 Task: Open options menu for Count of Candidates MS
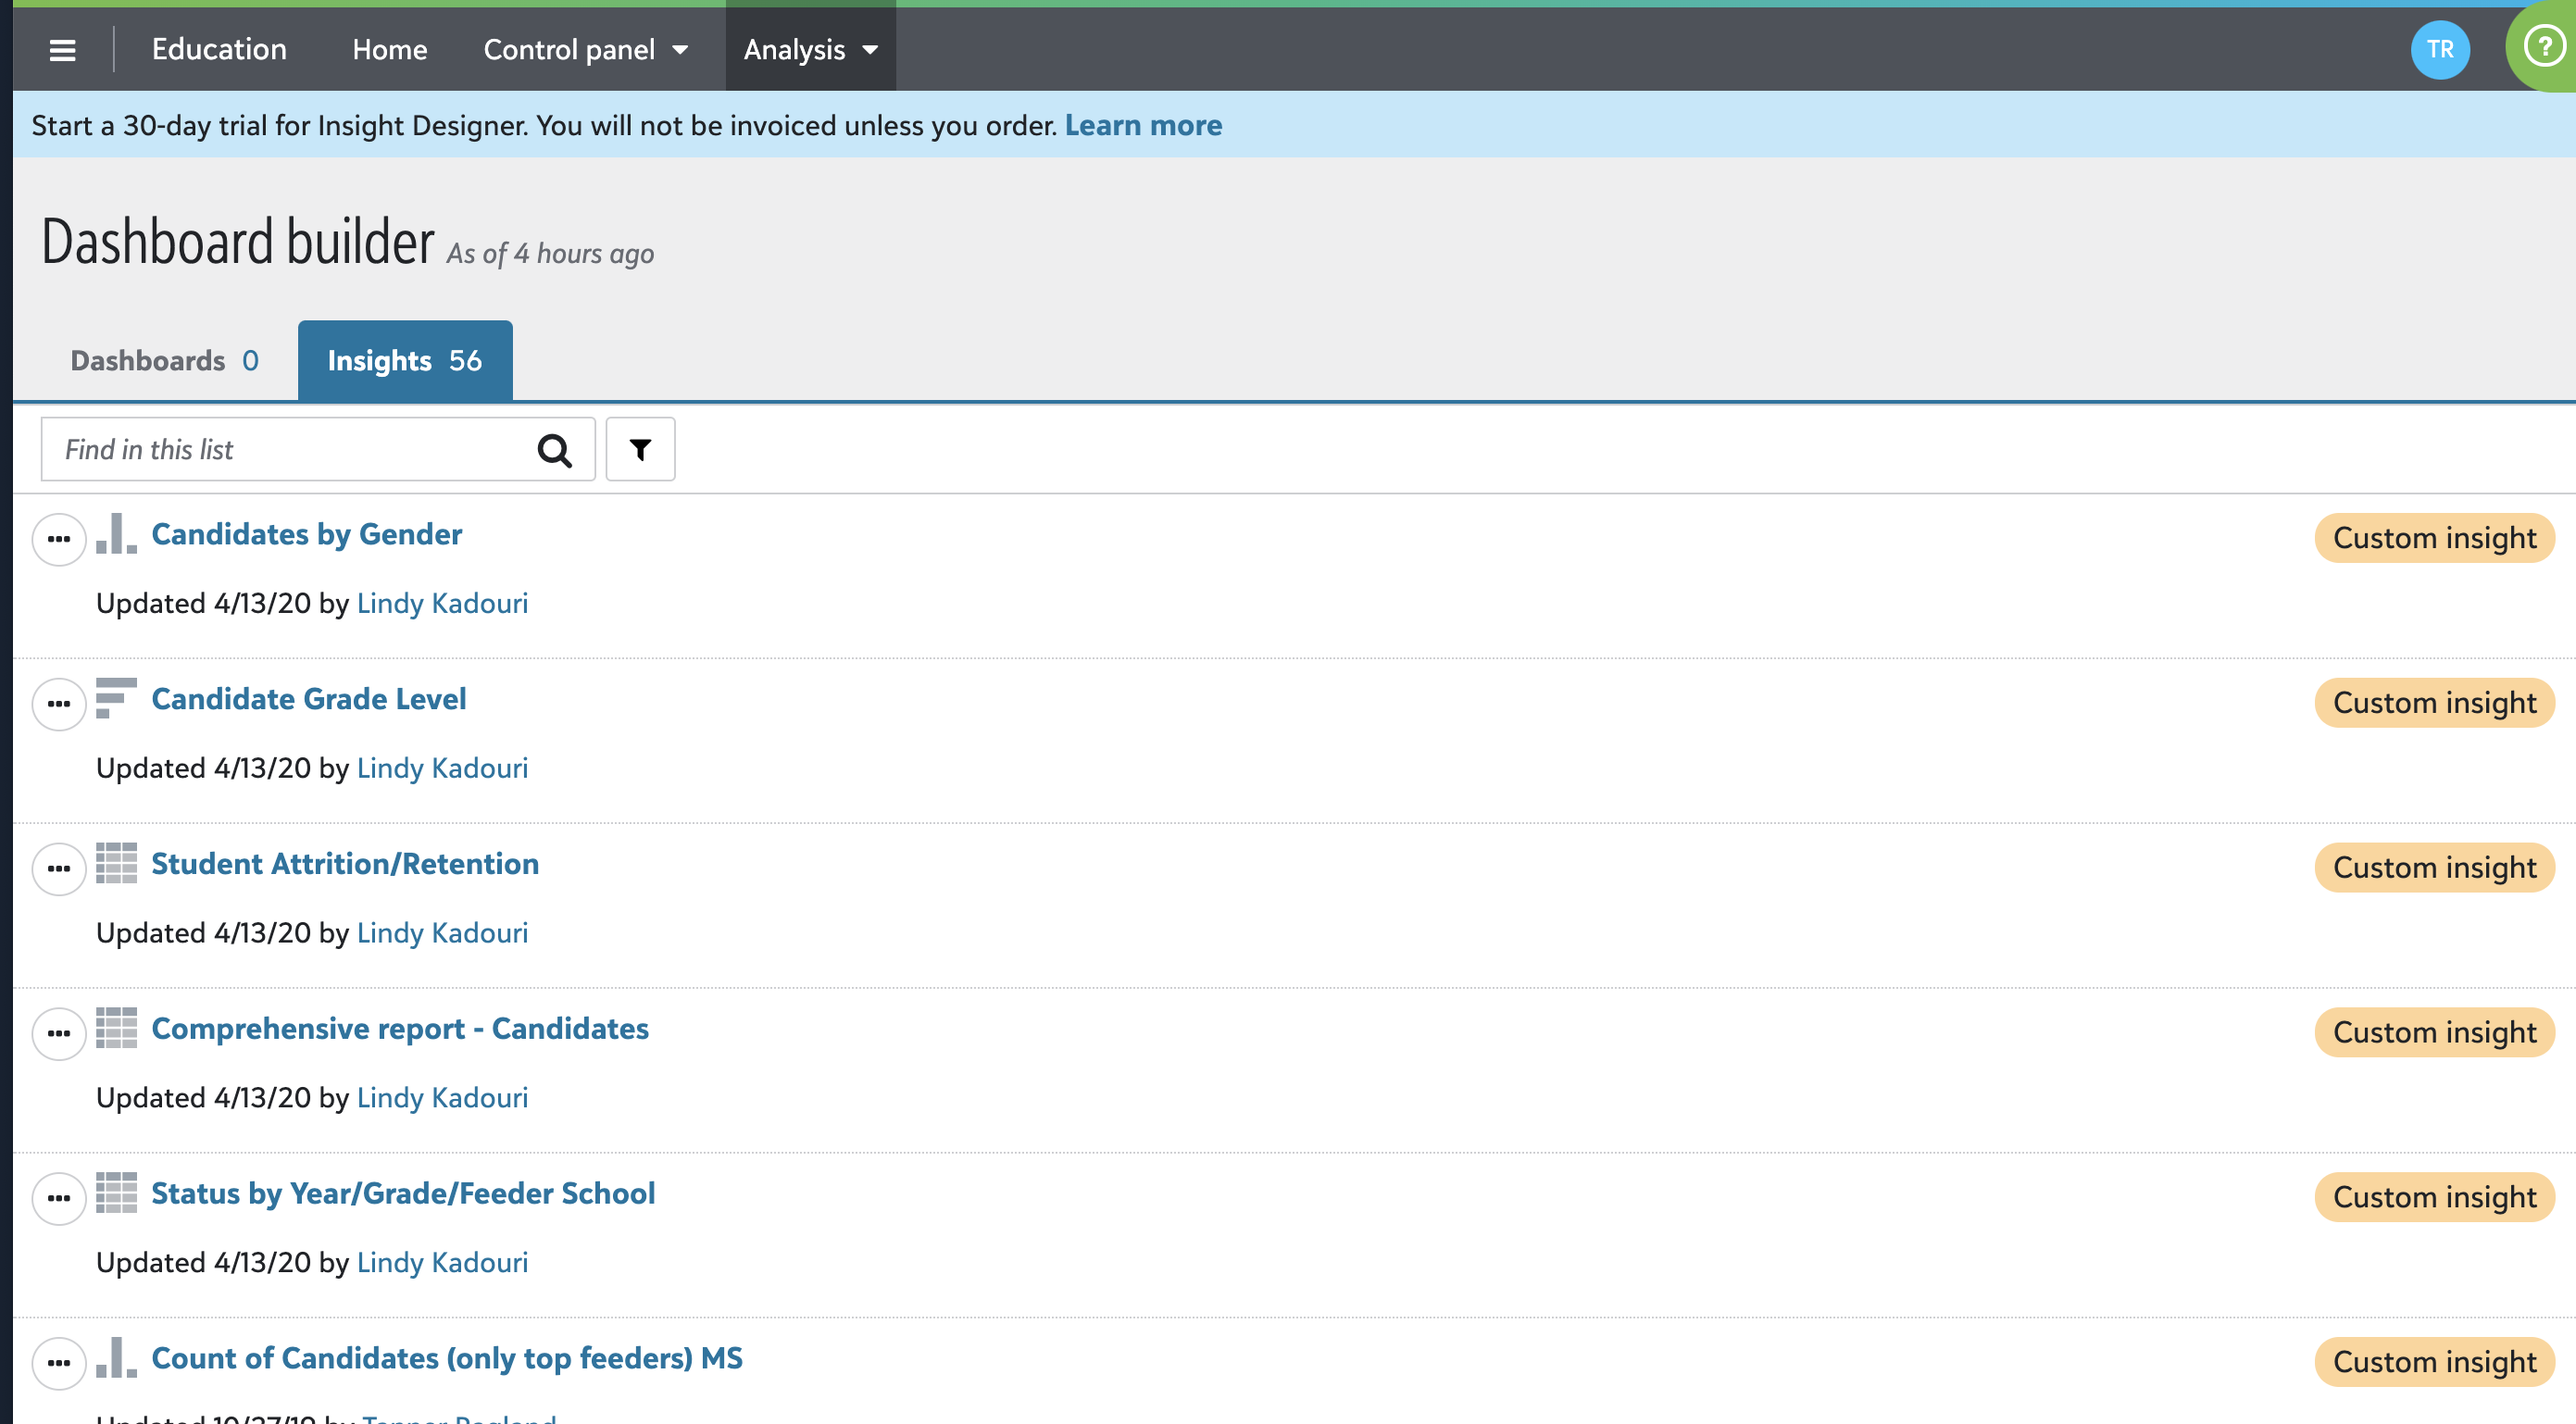click(57, 1362)
